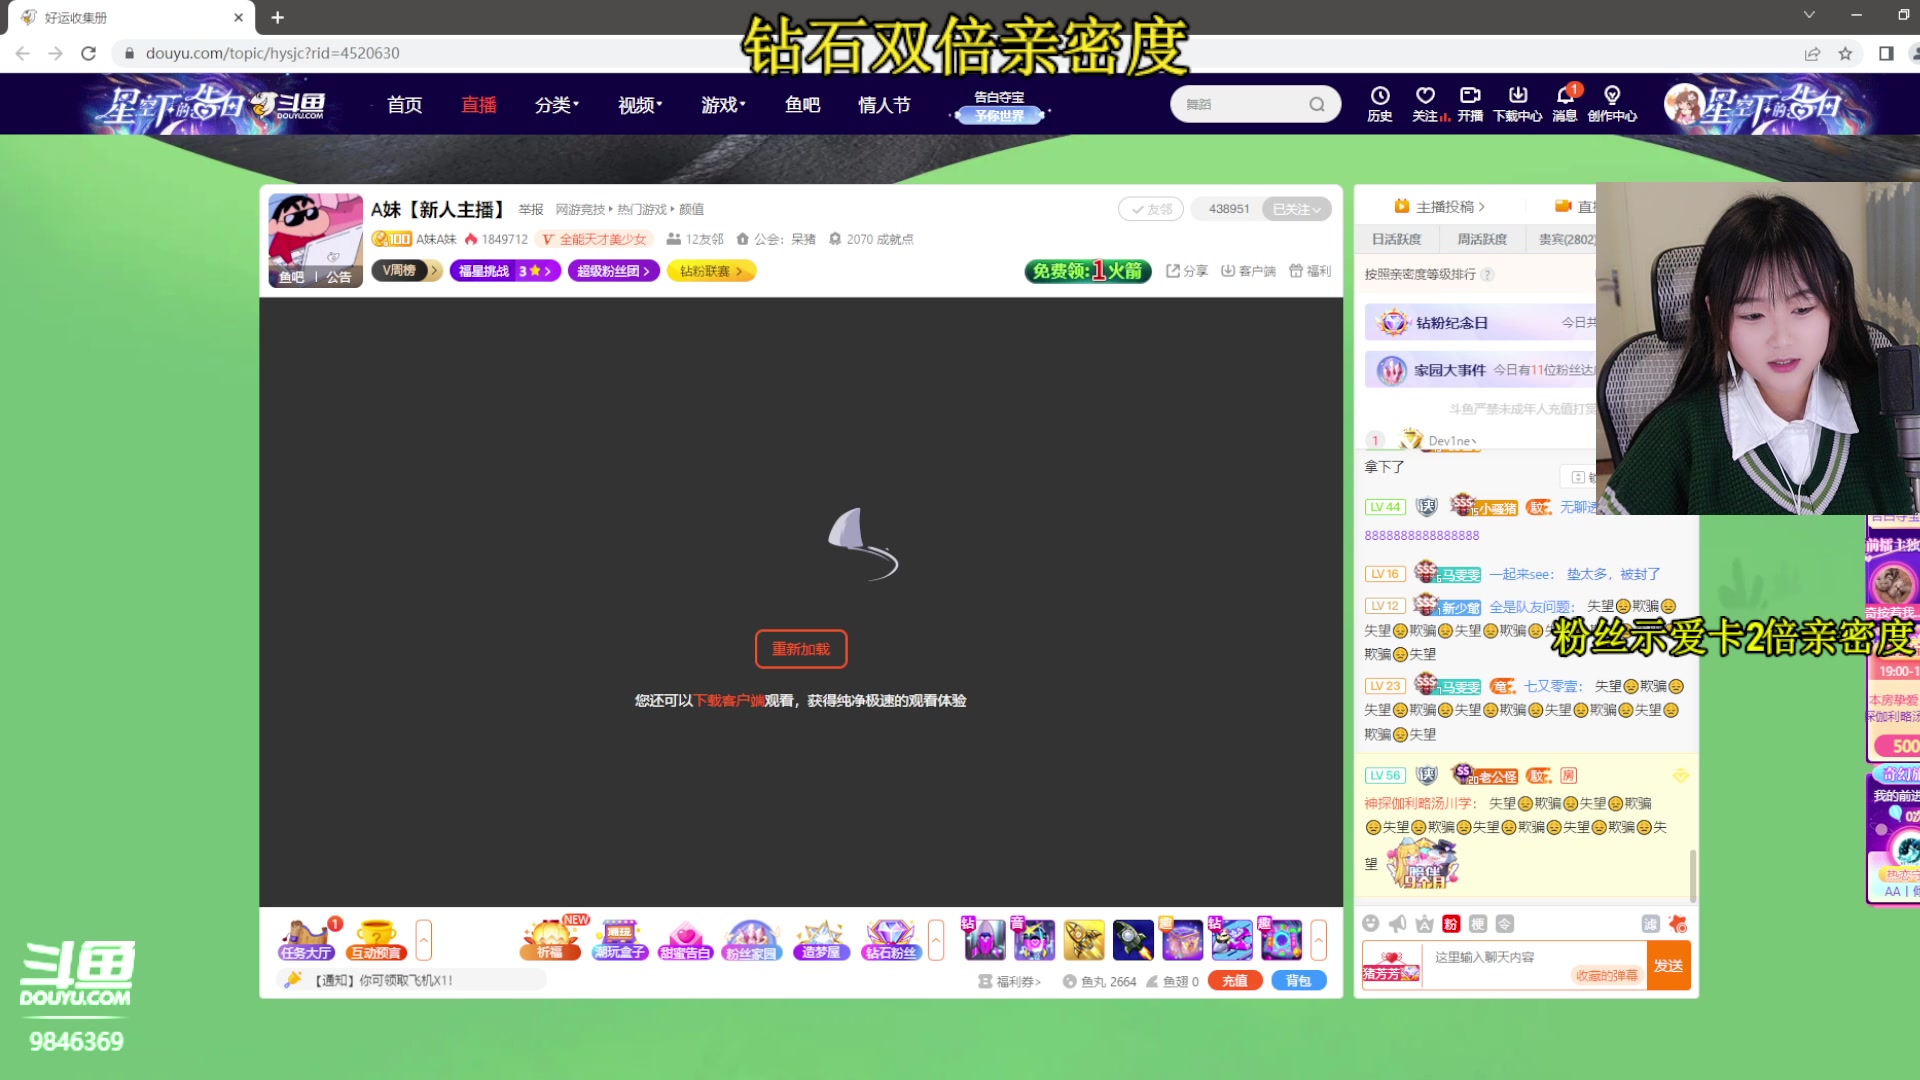Open 情人节 menu item
Viewport: 1920px width, 1080px height.
pos(884,105)
